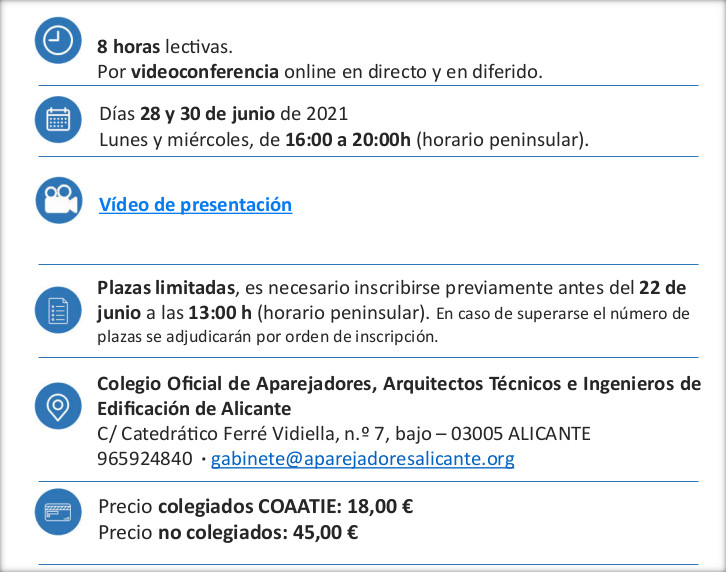Viewport: 726px width, 572px height.
Task: Open the Vídeo de presentación link
Action: (195, 205)
